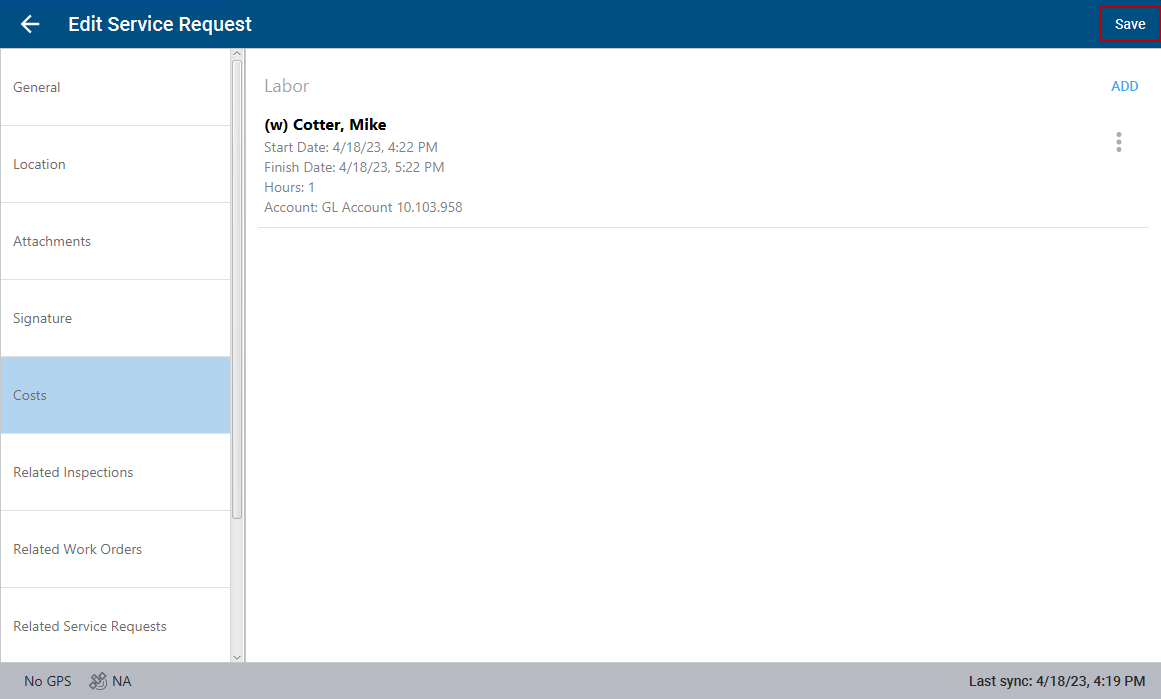Click sidebar scrollbar down arrow
Viewport: 1161px width, 699px height.
(x=237, y=656)
